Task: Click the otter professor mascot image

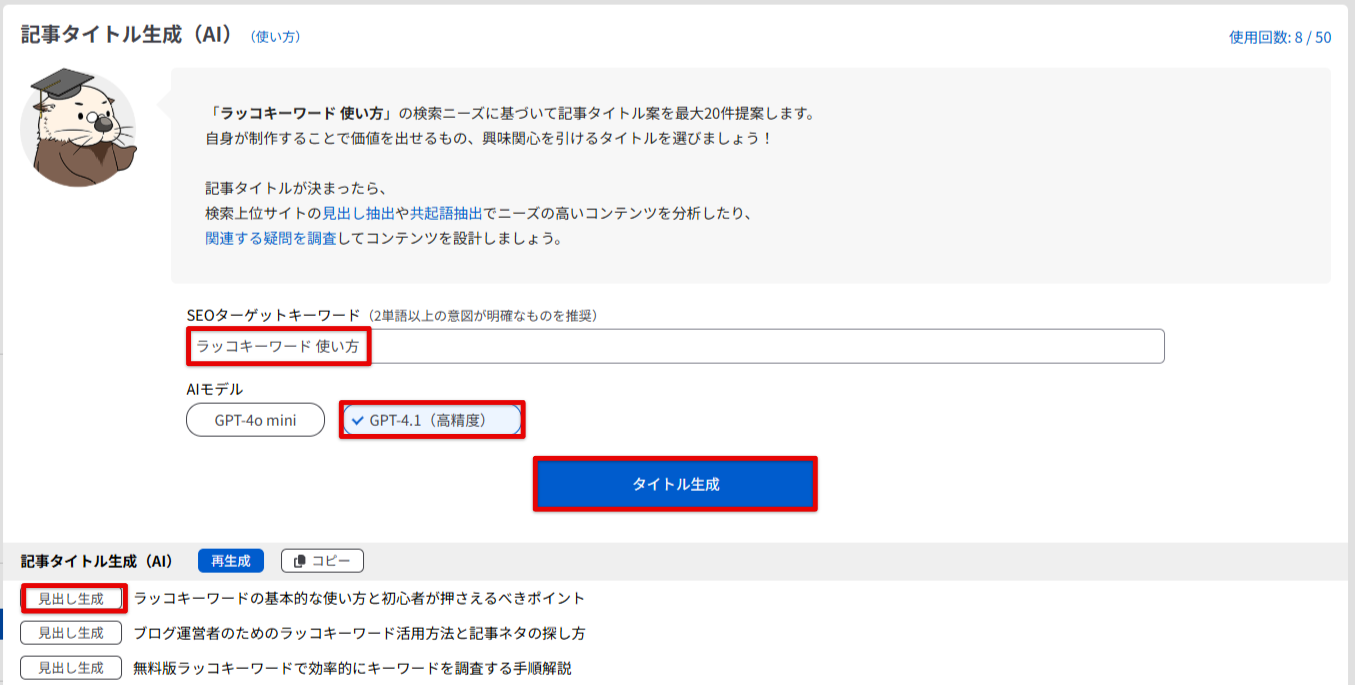Action: click(x=79, y=128)
